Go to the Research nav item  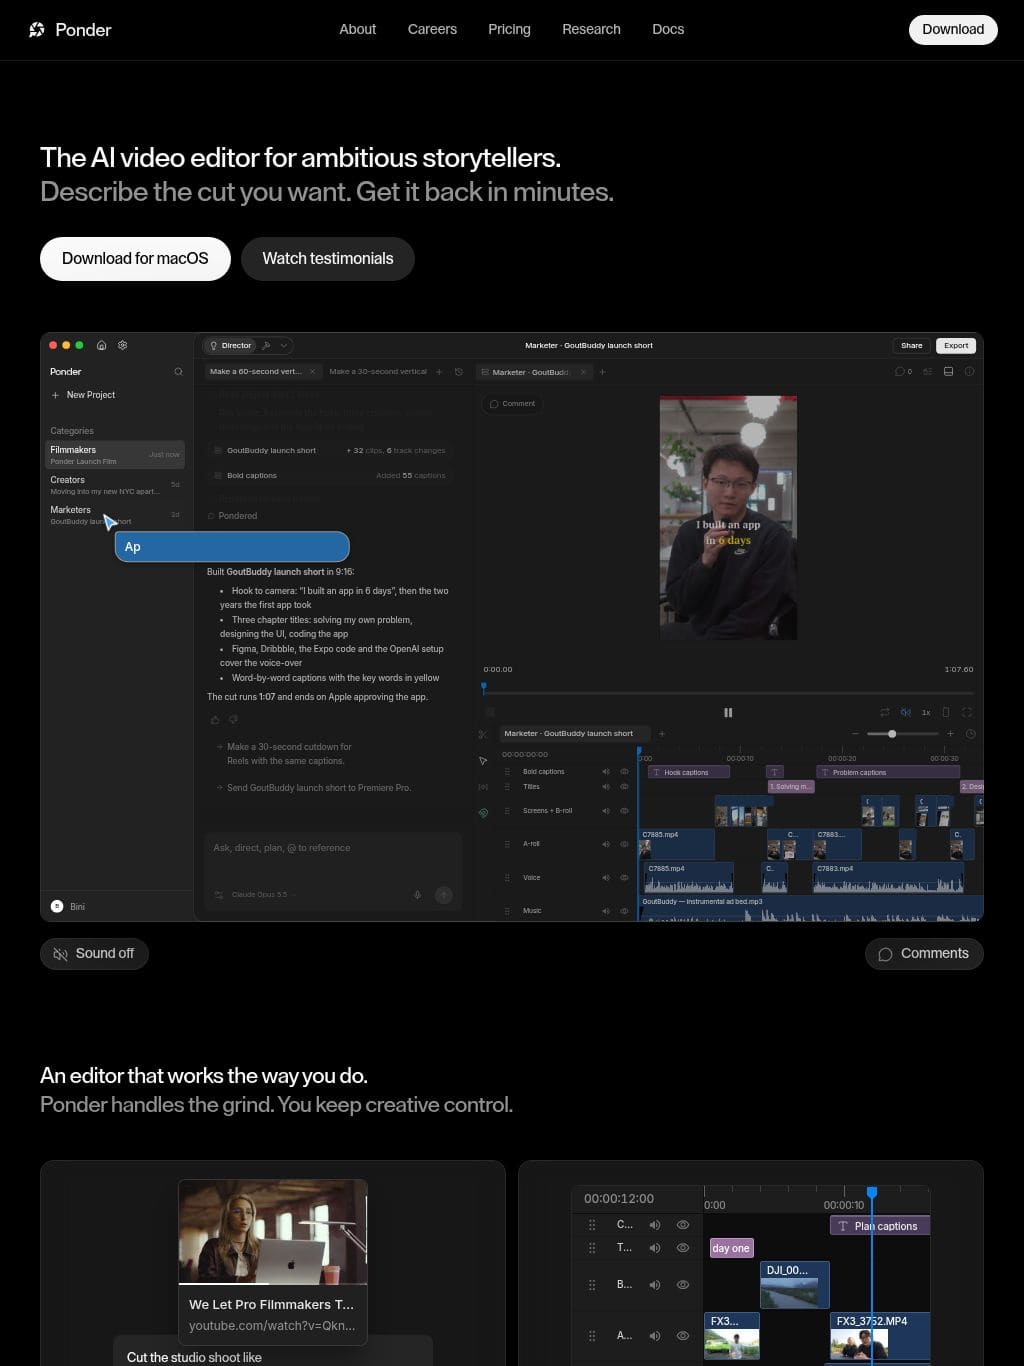point(591,30)
